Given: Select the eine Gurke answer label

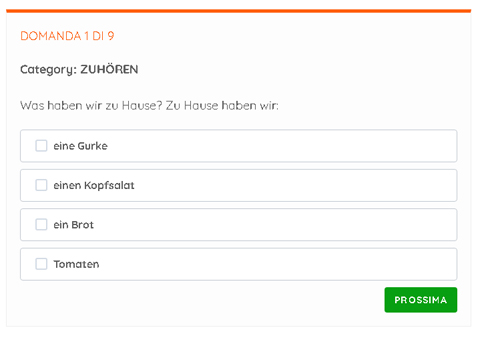Looking at the screenshot, I should 80,146.
